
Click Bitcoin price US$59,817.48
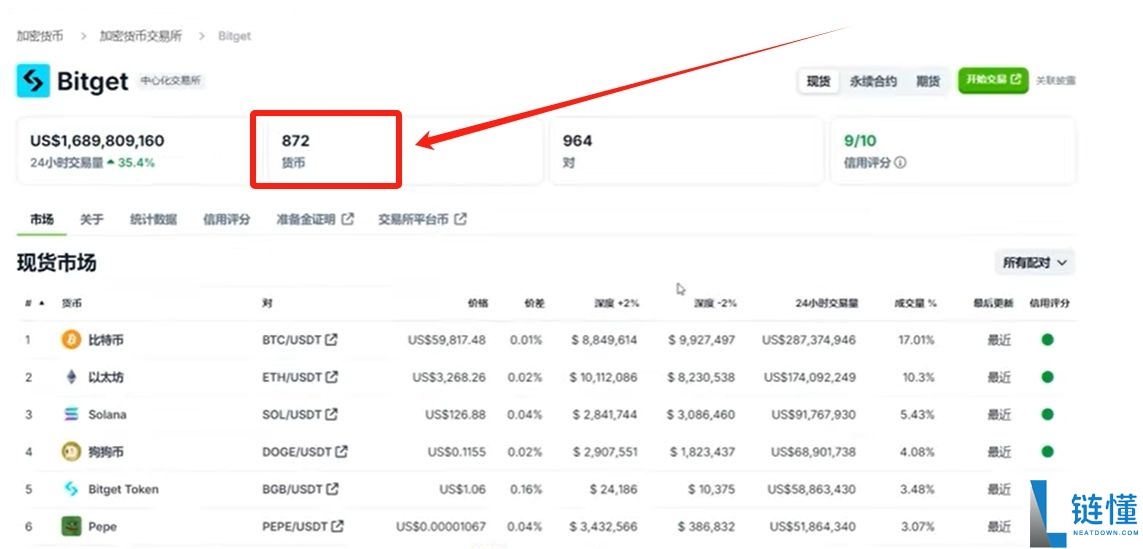pyautogui.click(x=447, y=340)
